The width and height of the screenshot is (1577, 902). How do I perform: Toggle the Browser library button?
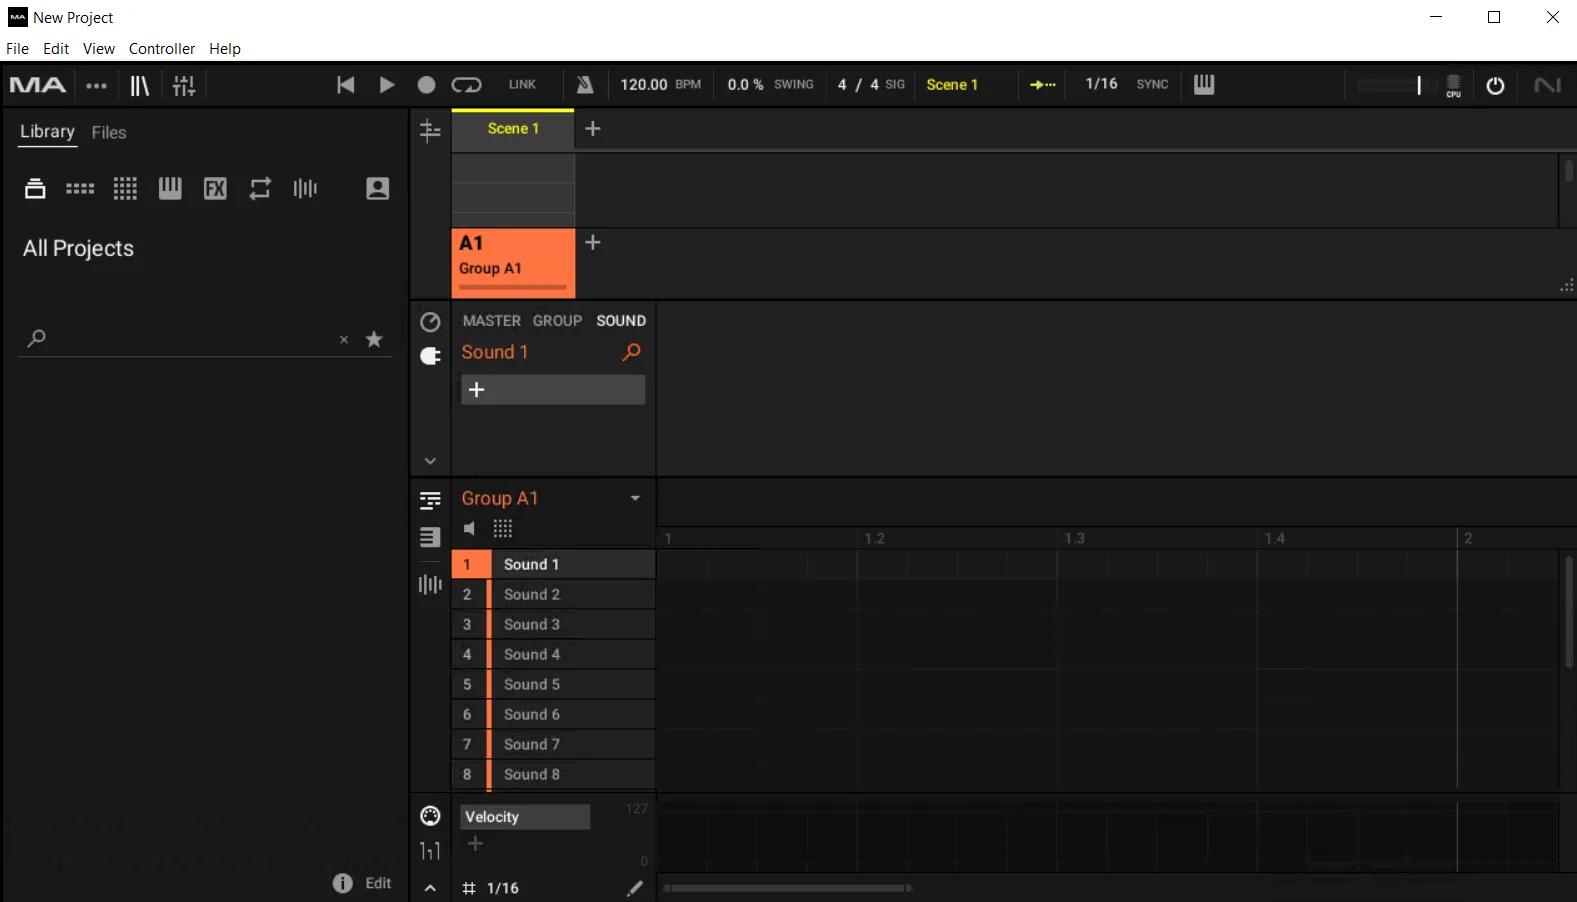pyautogui.click(x=139, y=86)
